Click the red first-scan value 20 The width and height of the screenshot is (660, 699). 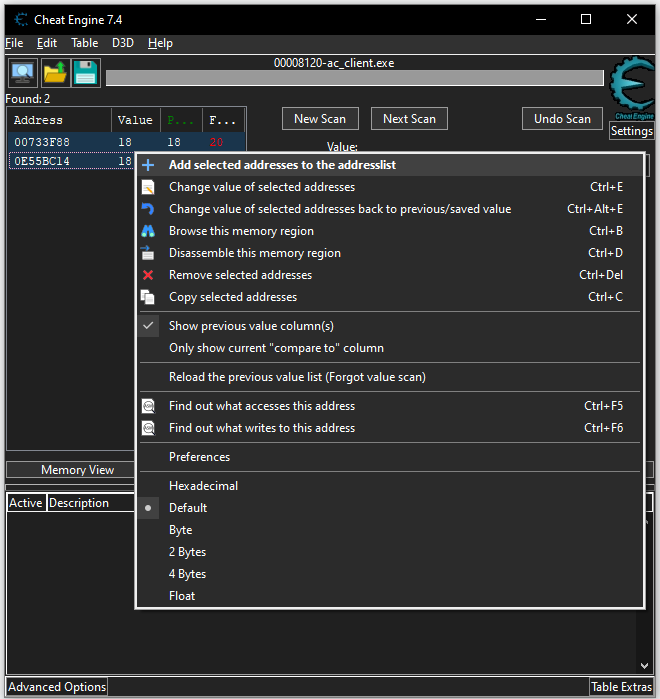(x=217, y=143)
